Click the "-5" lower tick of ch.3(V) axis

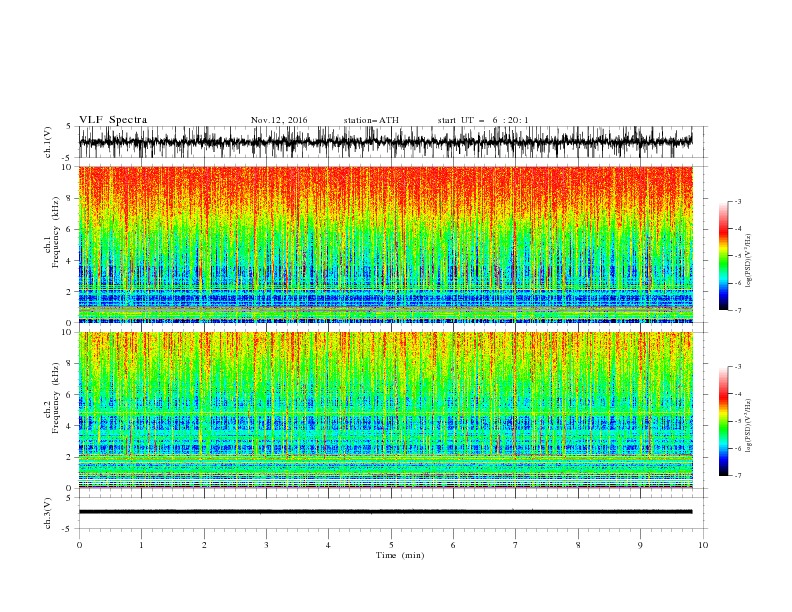(66, 529)
